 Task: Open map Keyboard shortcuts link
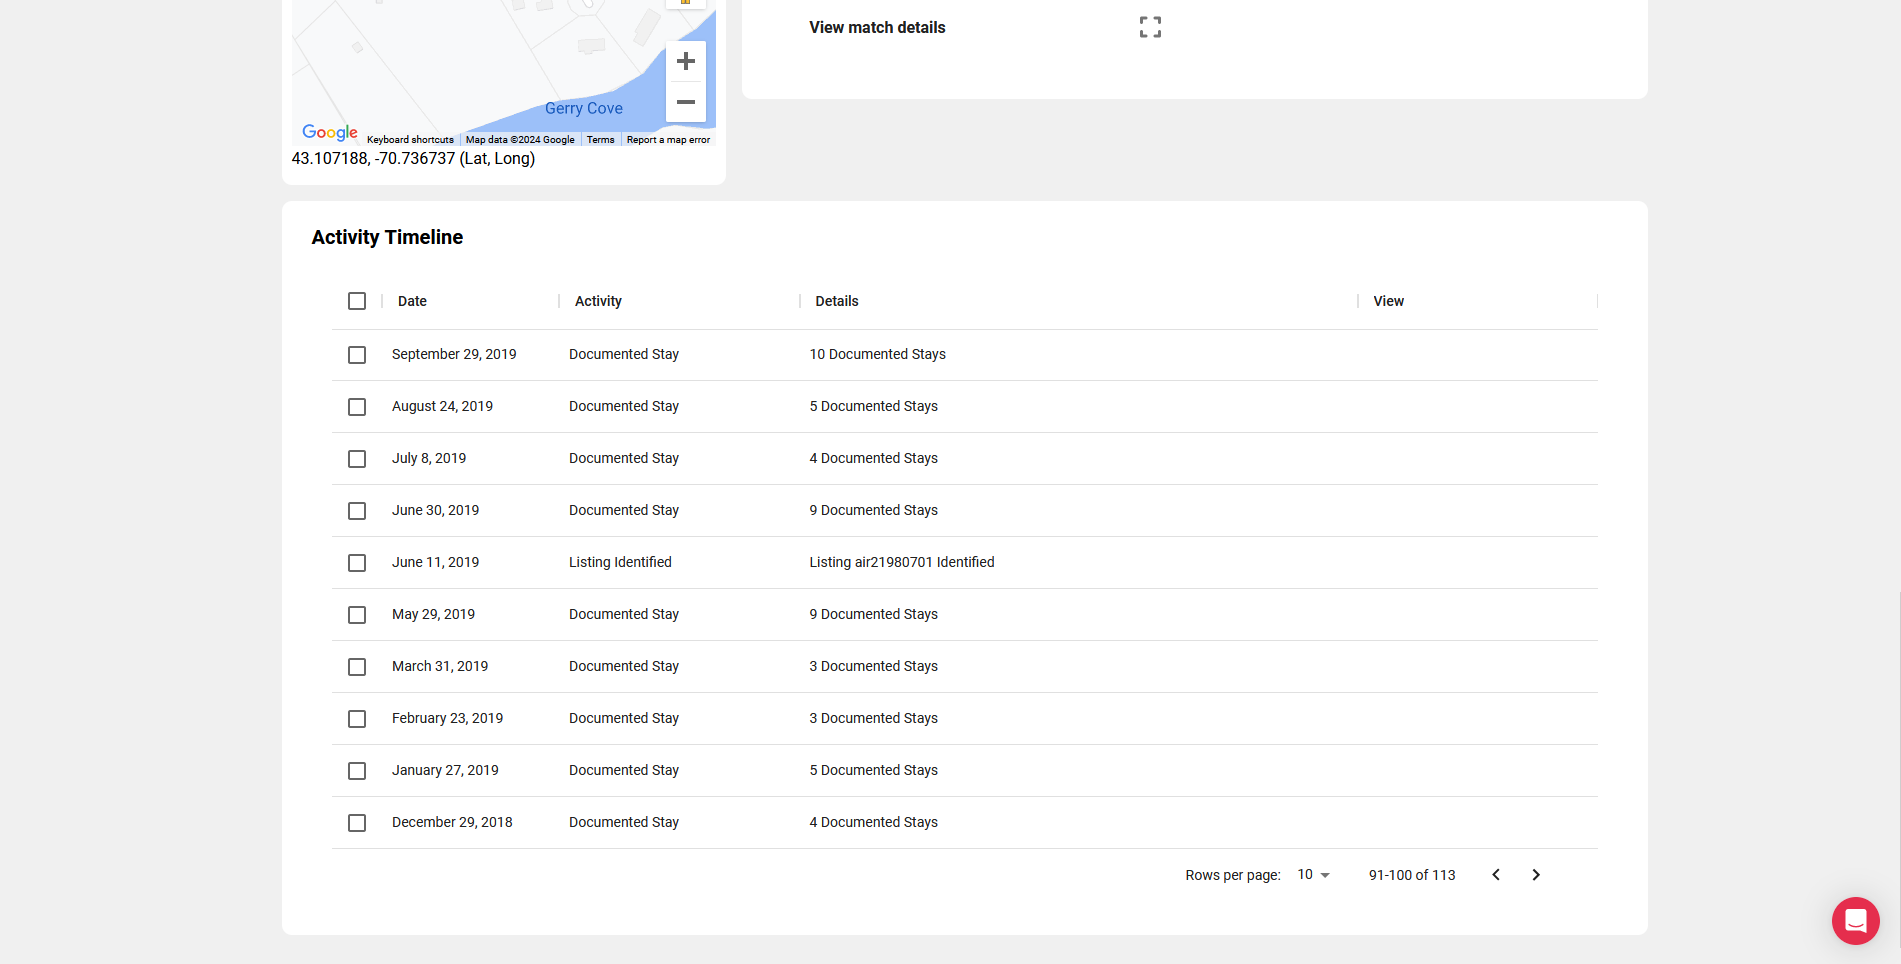[410, 140]
